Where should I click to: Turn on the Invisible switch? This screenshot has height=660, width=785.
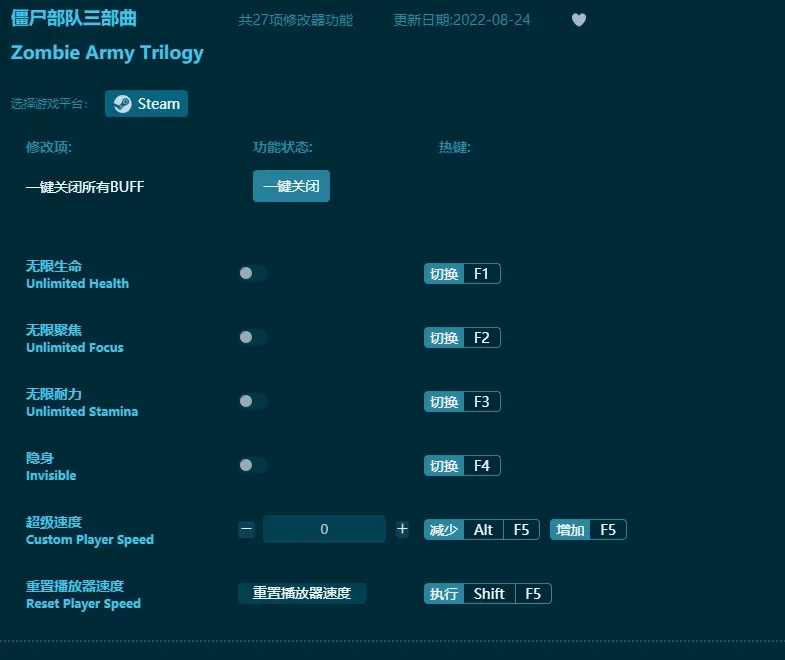coord(253,466)
